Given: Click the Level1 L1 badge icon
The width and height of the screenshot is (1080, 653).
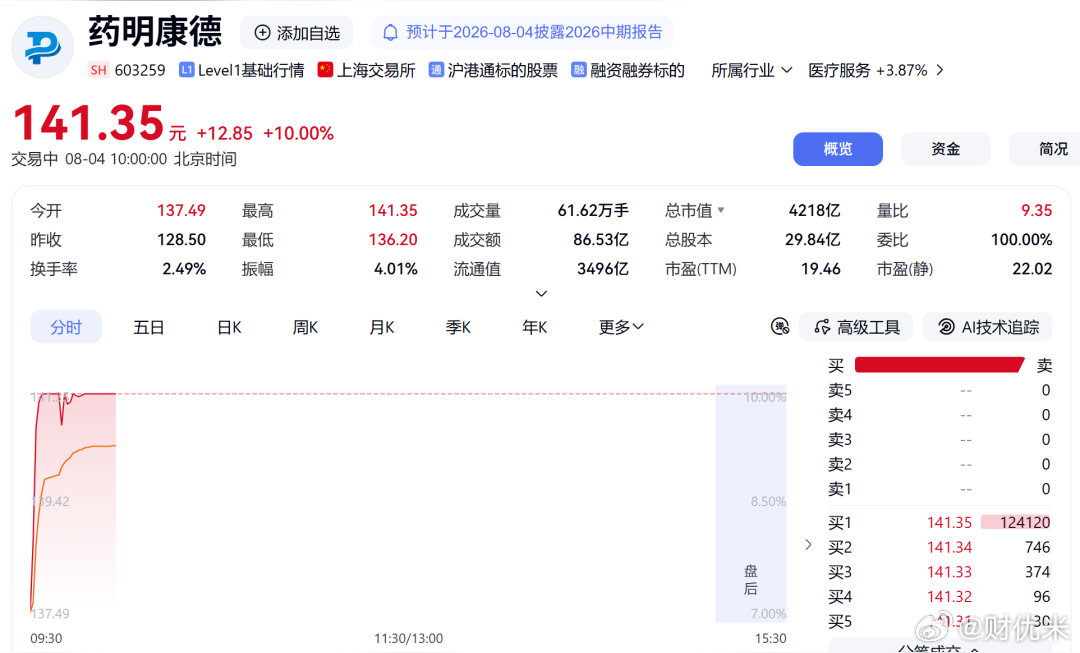Looking at the screenshot, I should tap(186, 70).
